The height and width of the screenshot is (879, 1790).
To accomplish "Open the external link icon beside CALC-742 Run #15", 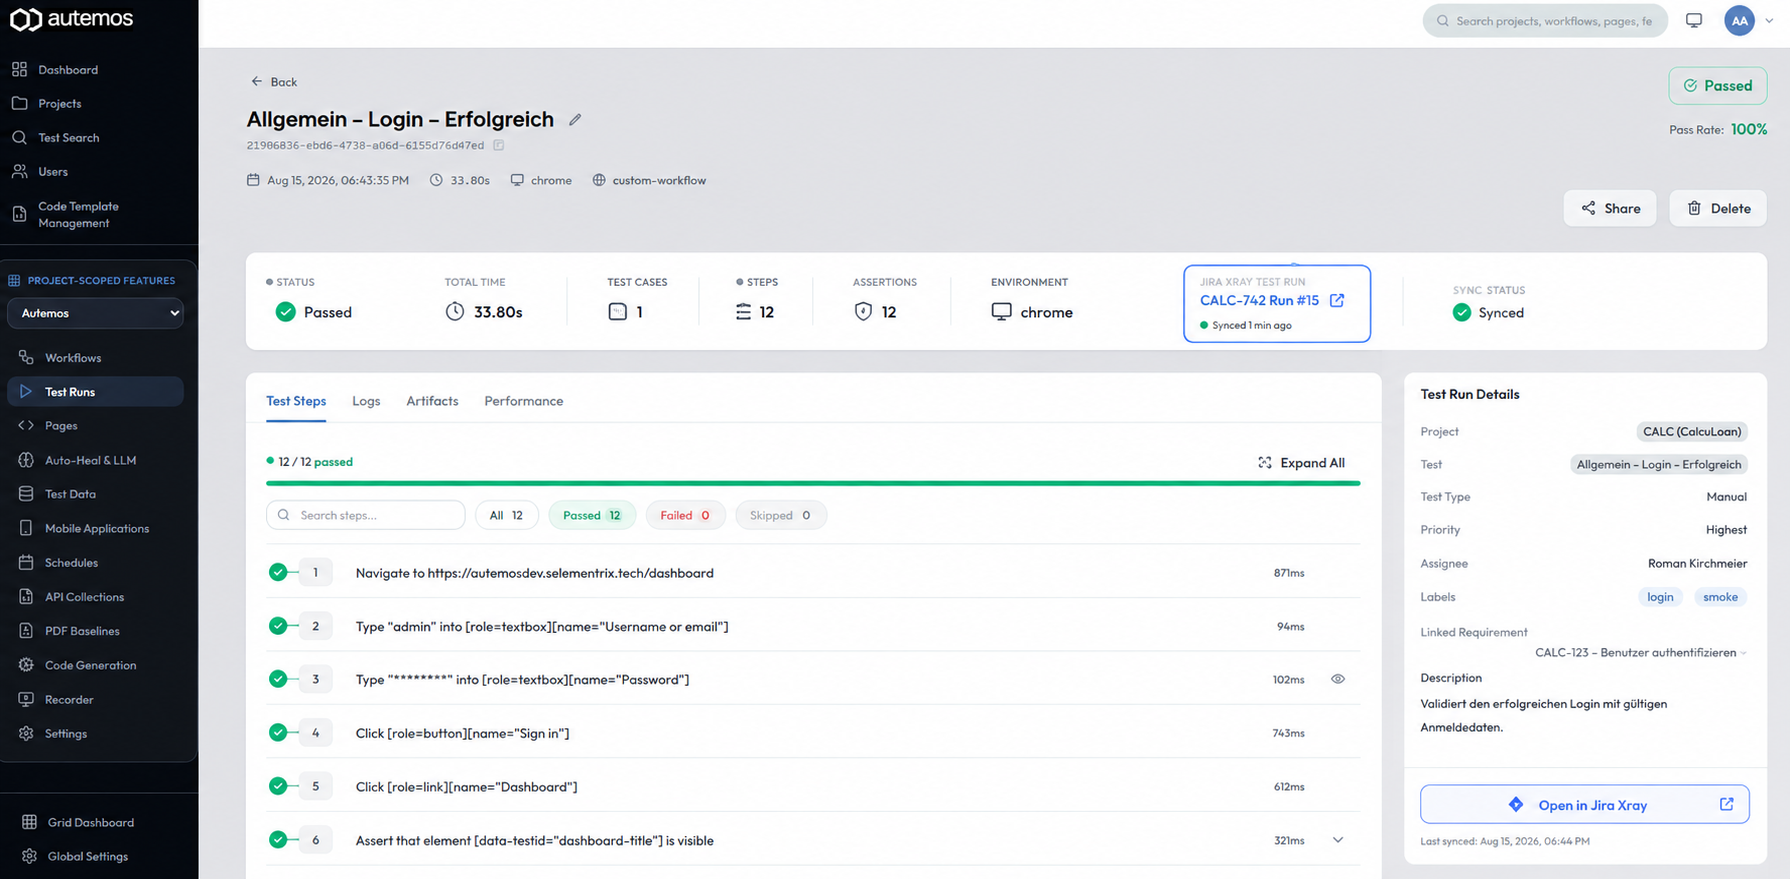I will tap(1337, 300).
